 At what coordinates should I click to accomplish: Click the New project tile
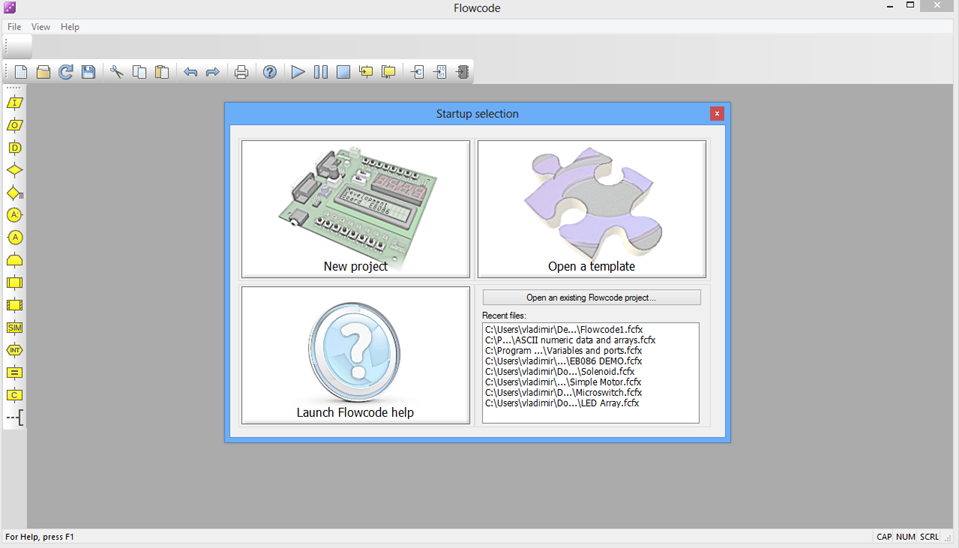[x=355, y=209]
